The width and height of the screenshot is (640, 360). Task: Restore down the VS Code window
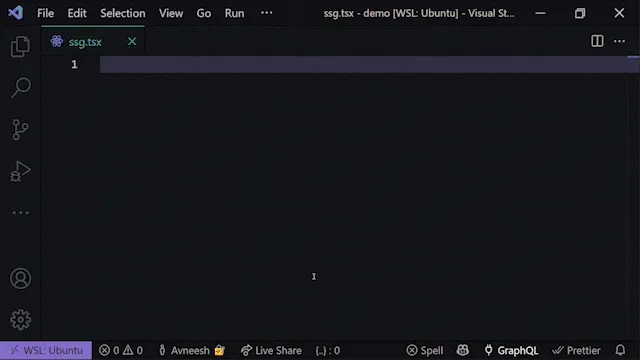[580, 13]
